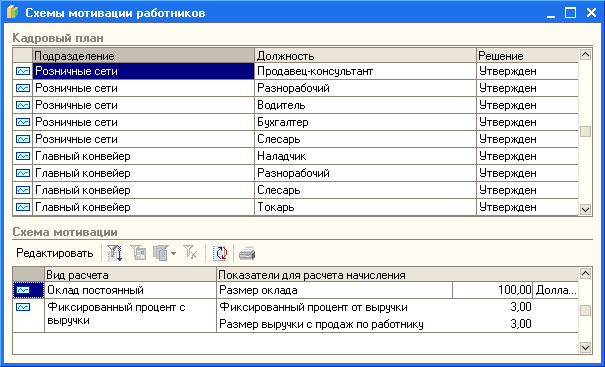605x367 pixels.
Task: Click row icon for Главный конвейер Разнорабочий
Action: (23, 173)
